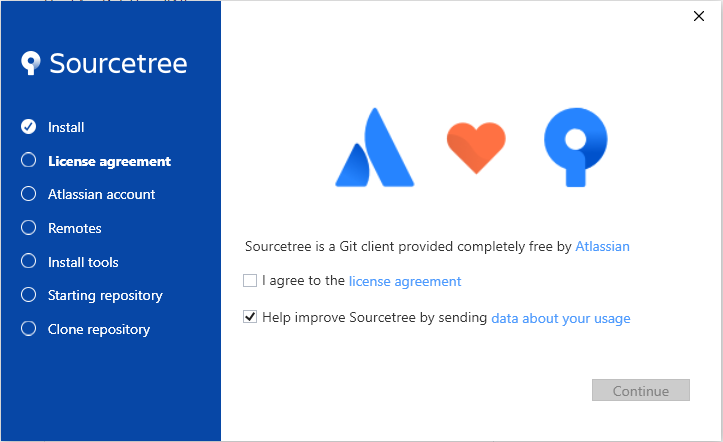723x442 pixels.
Task: Go to the Install tools step
Action: pos(83,262)
